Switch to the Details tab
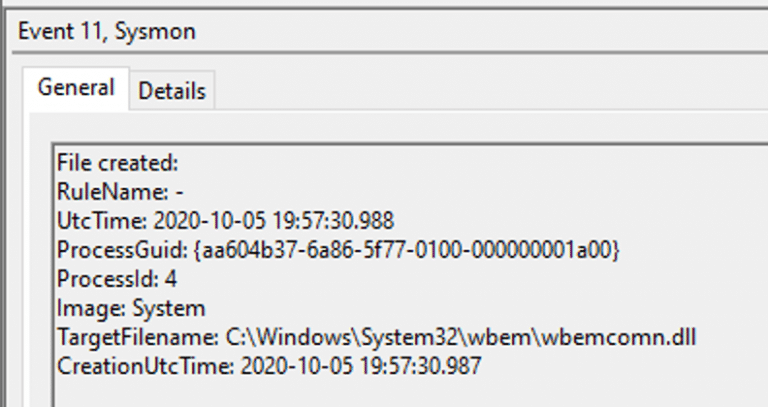Viewport: 768px width, 407px height. coord(172,91)
